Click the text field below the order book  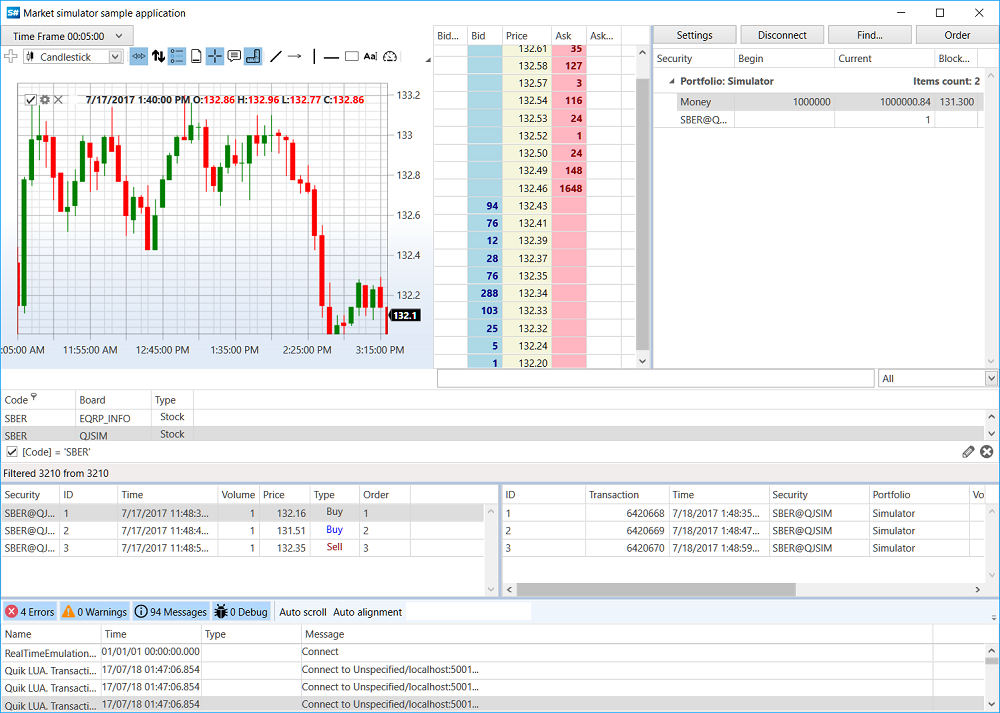coord(656,378)
